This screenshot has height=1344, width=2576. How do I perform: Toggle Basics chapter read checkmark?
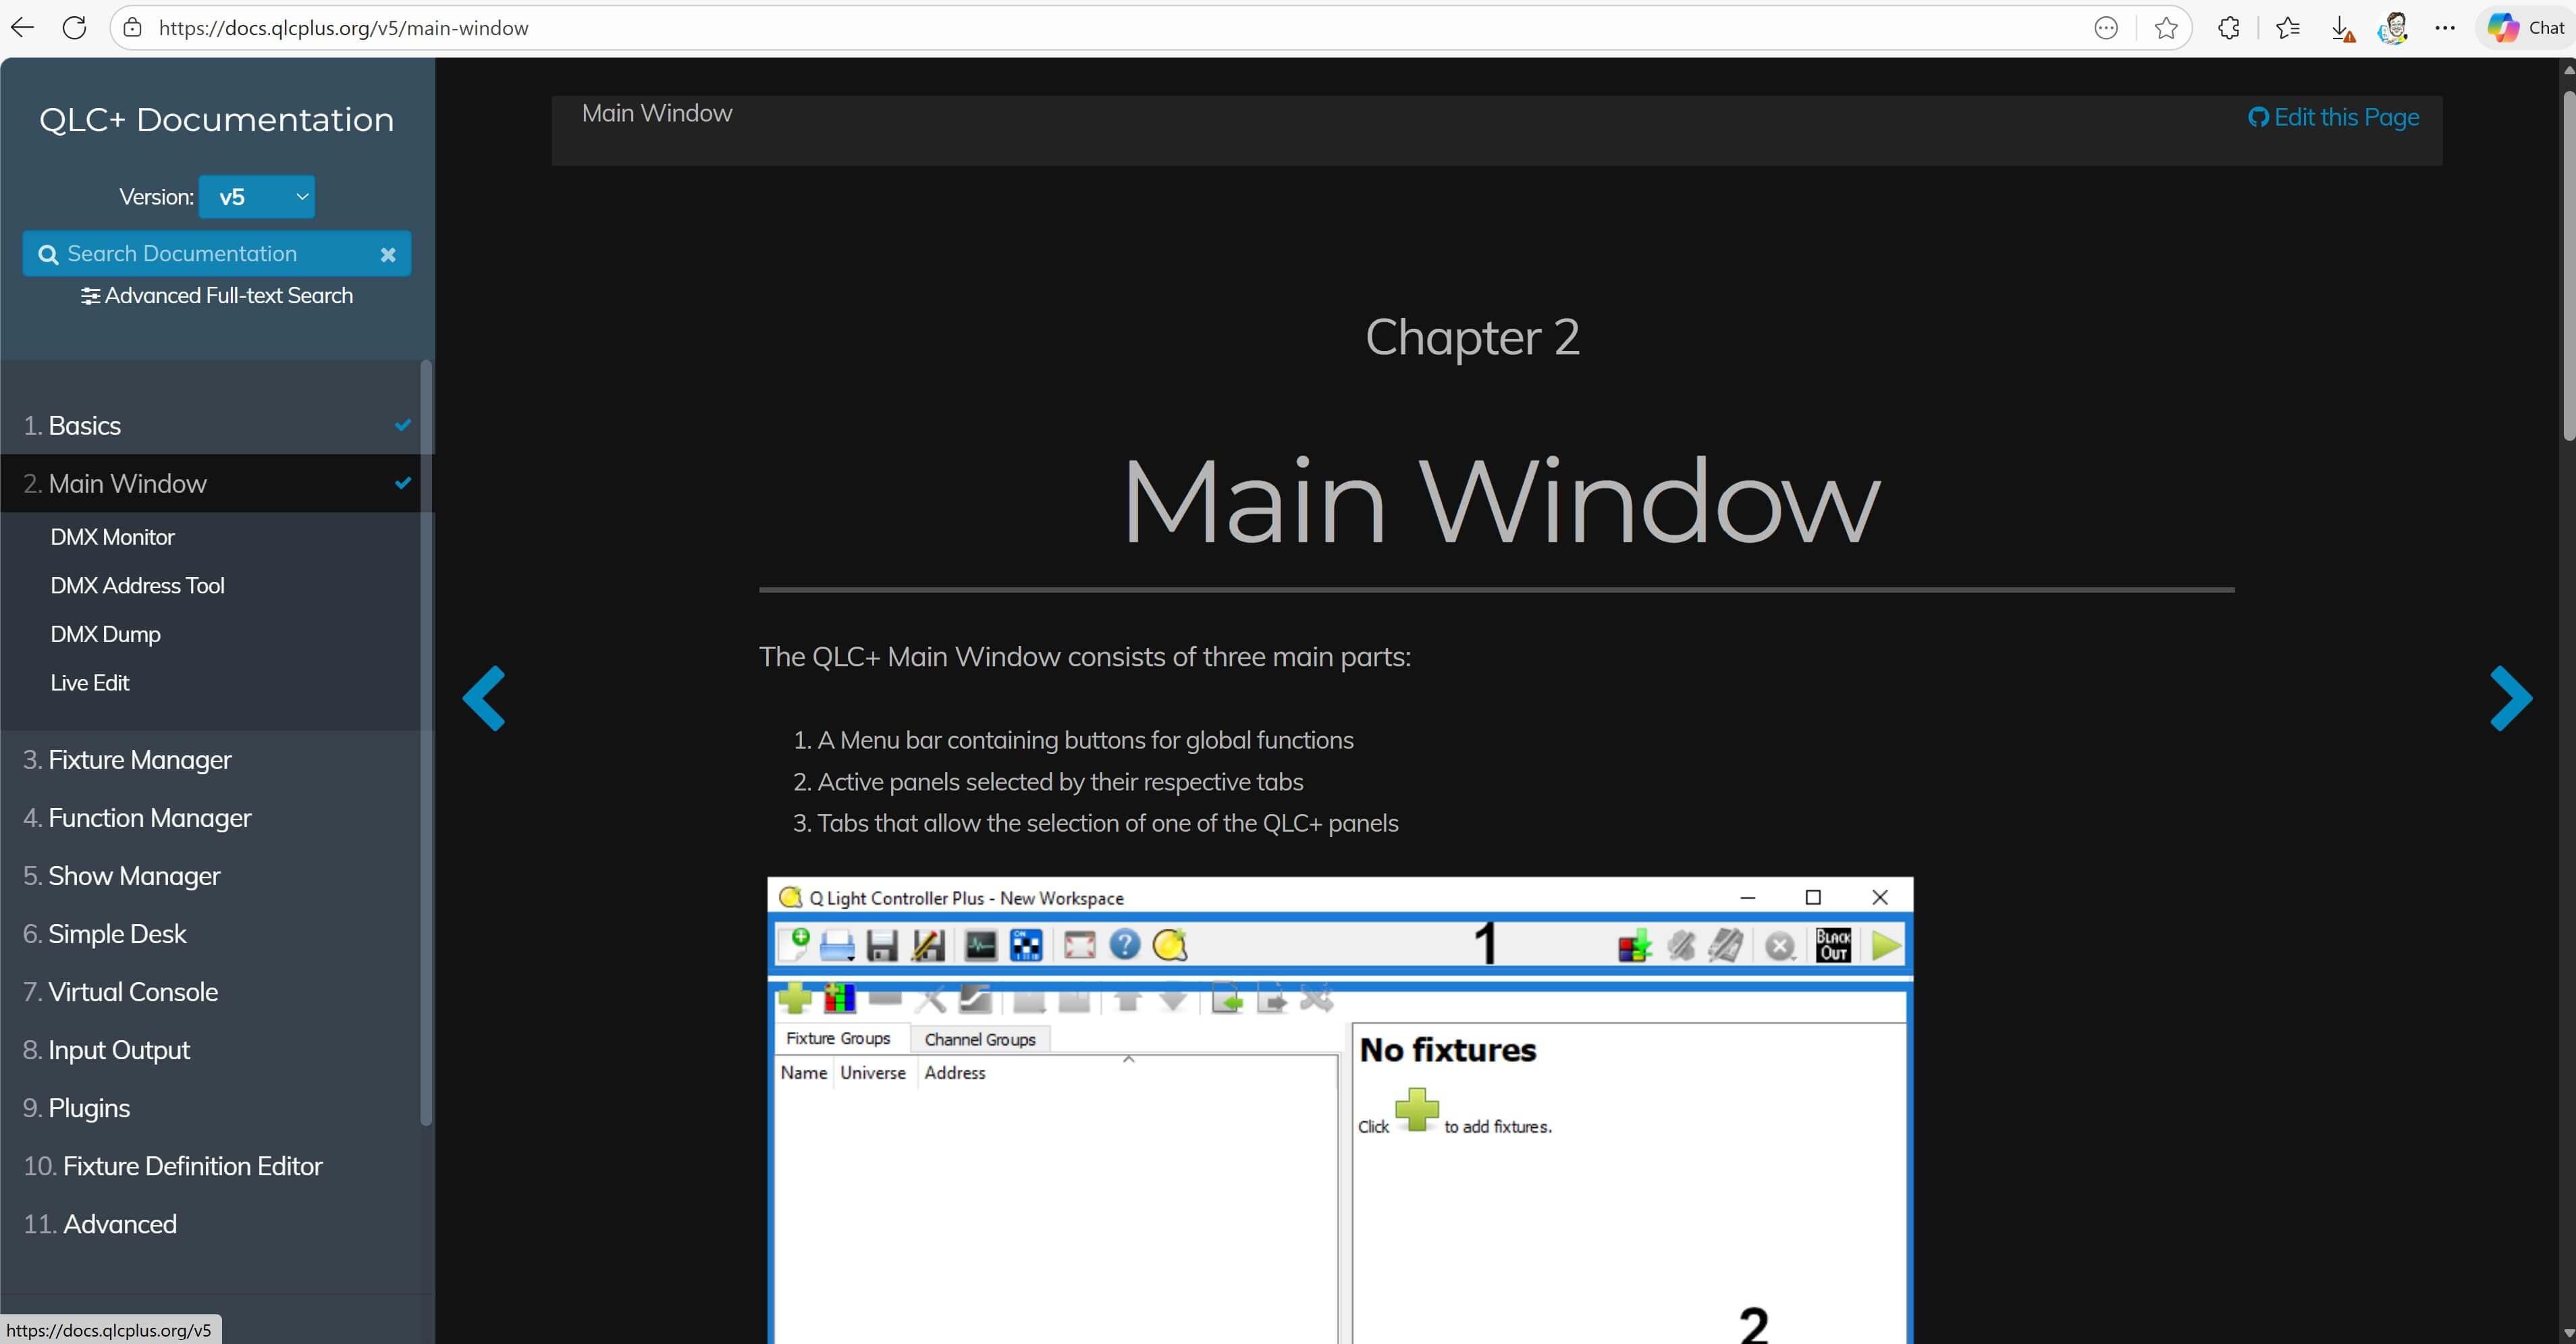[403, 425]
